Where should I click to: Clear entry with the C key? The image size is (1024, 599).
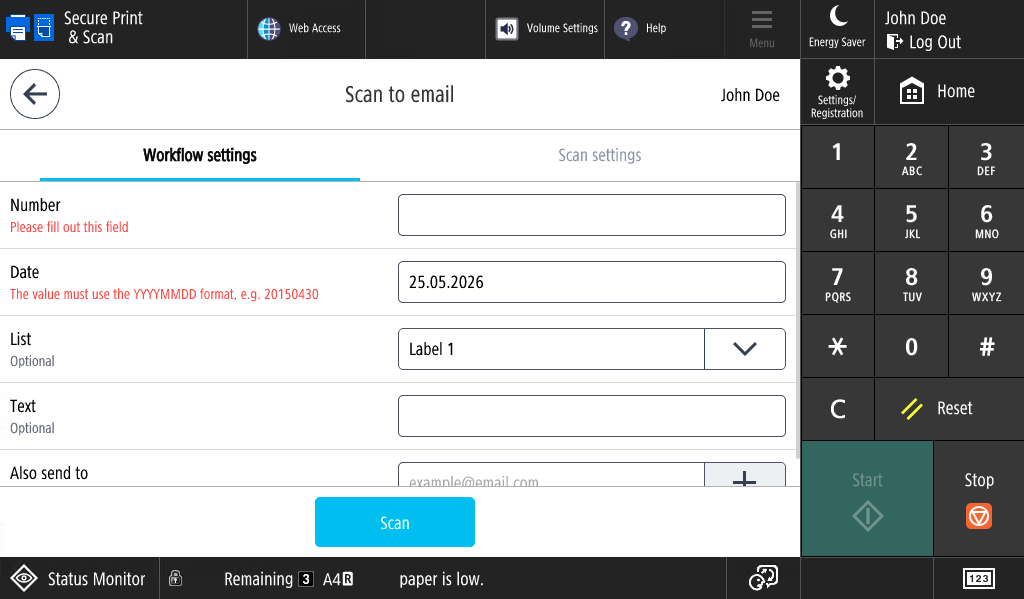837,409
